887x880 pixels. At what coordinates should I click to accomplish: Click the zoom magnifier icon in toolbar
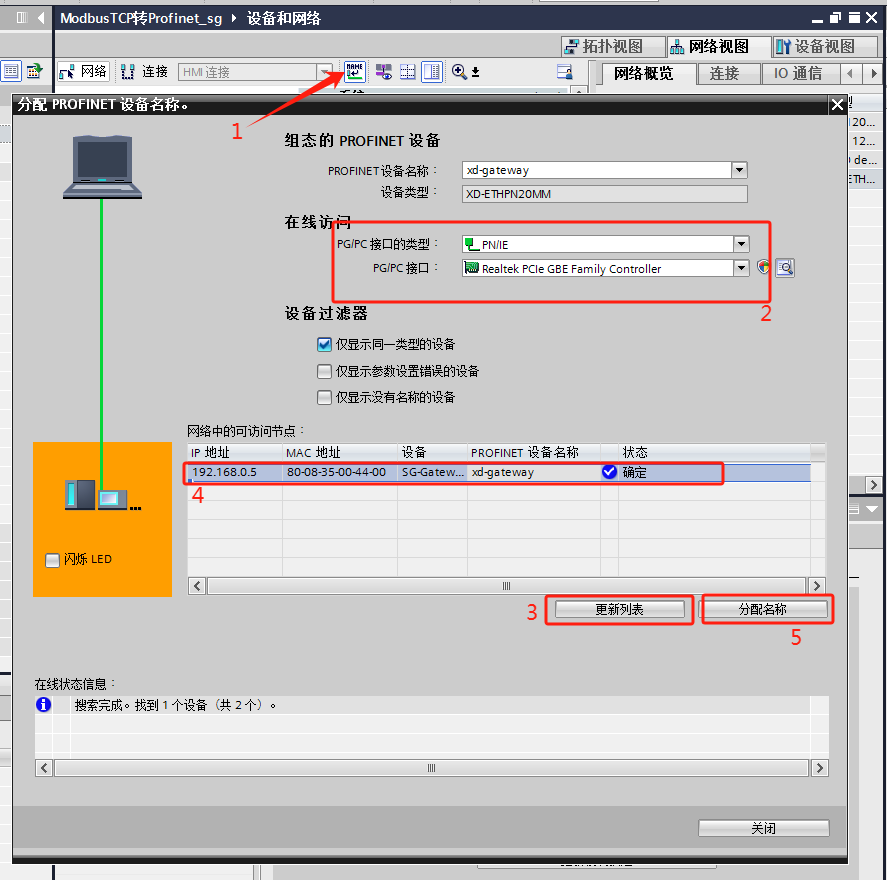click(460, 71)
